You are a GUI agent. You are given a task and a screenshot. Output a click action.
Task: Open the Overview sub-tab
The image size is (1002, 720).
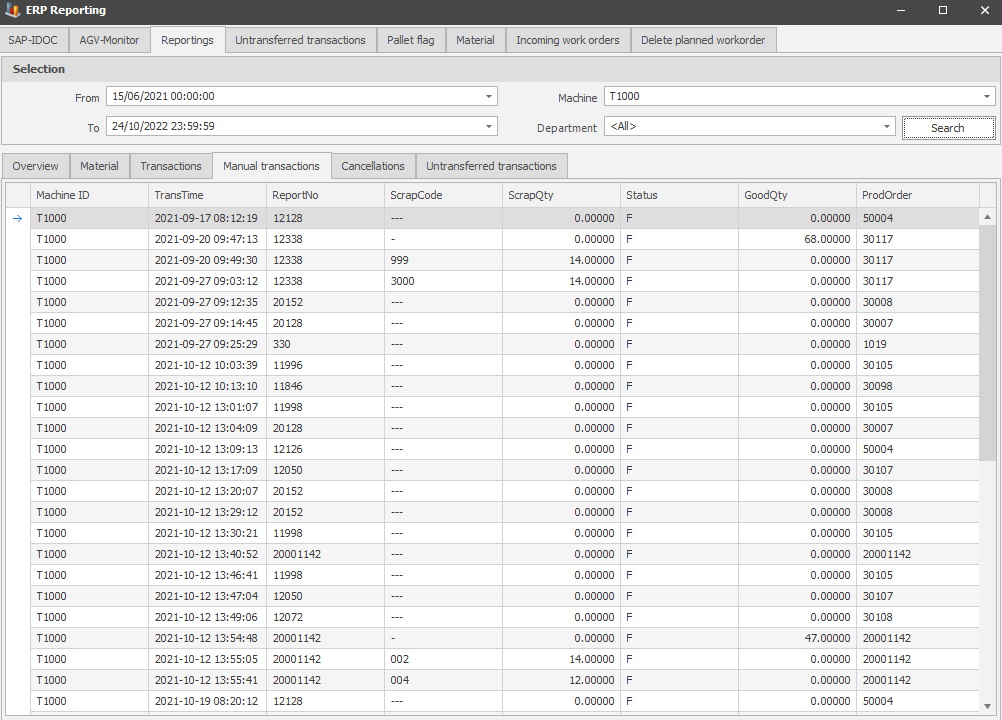[35, 166]
